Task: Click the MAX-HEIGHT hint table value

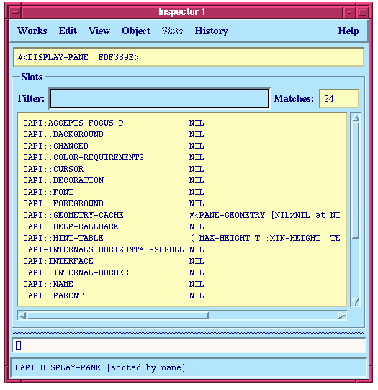Action: pos(266,238)
